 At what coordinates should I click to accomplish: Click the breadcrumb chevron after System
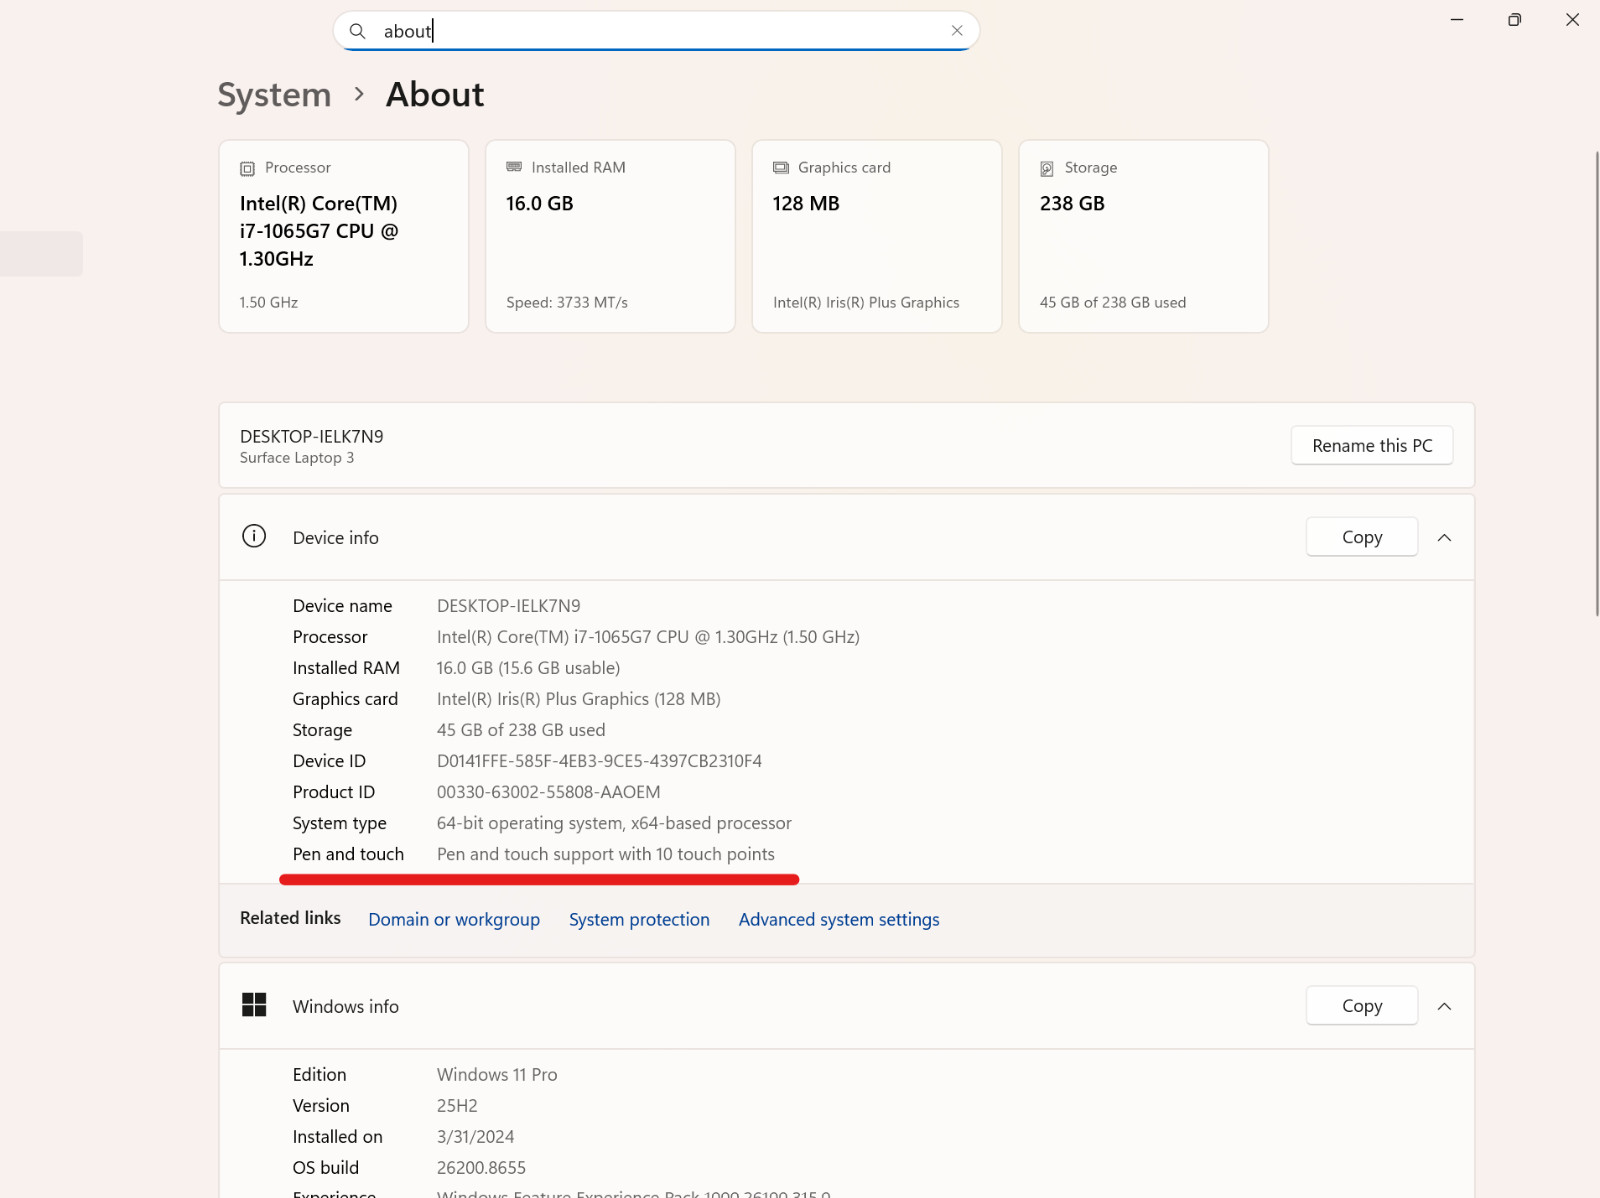[x=359, y=94]
